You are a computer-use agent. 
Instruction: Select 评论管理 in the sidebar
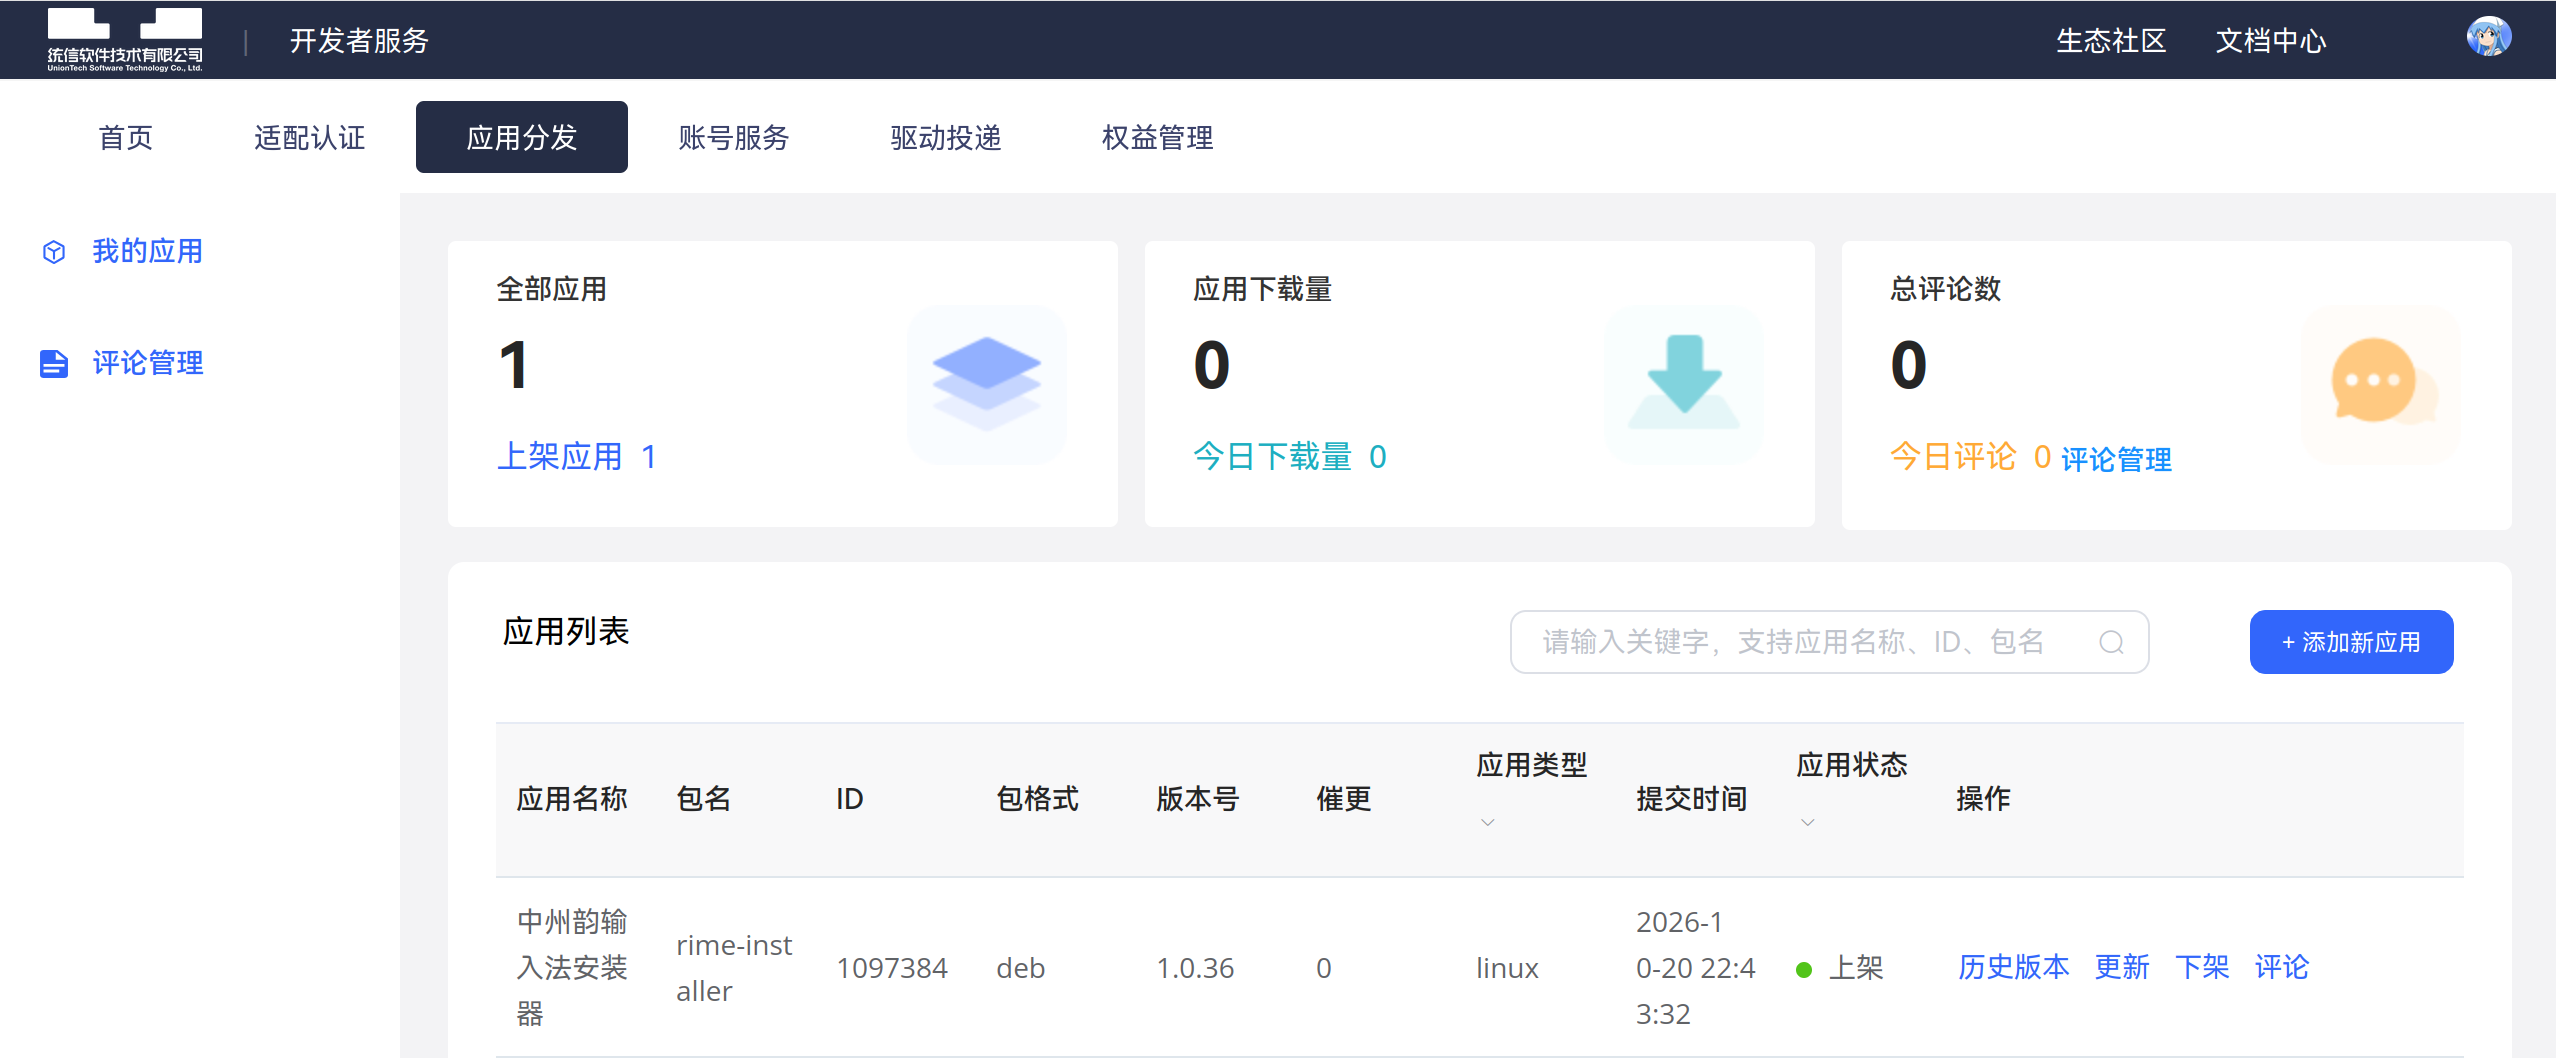point(148,364)
